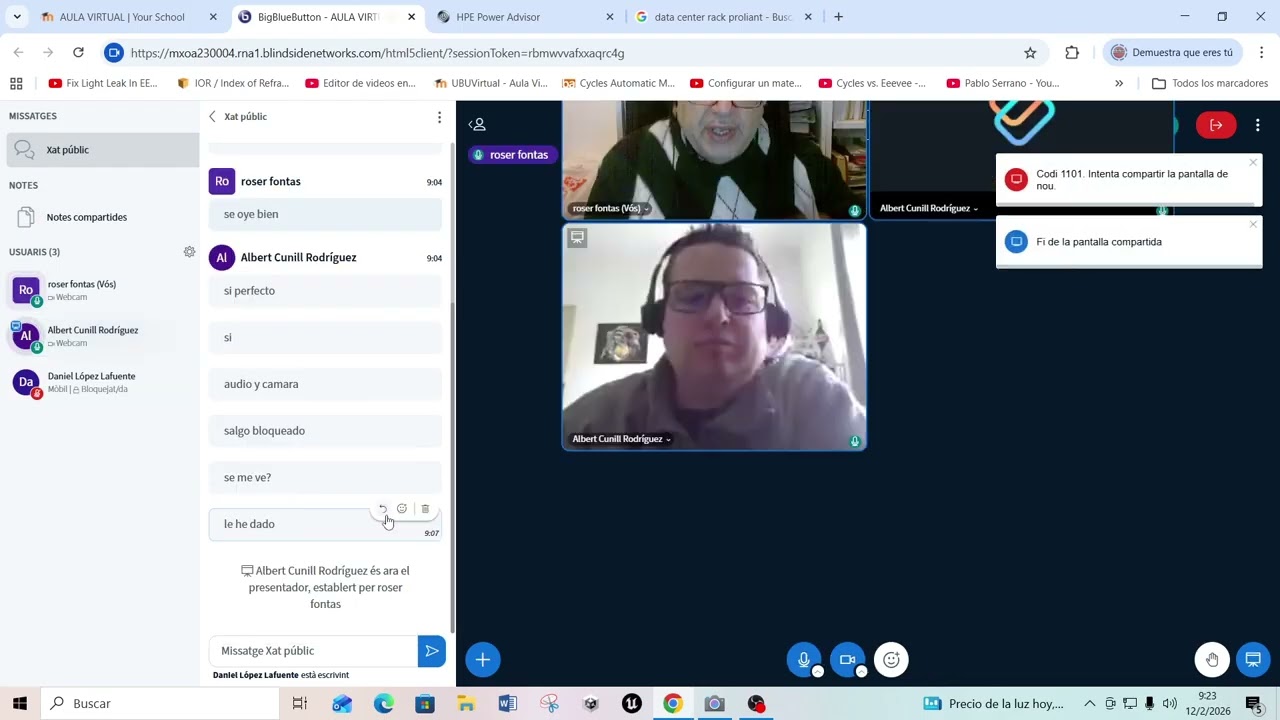This screenshot has width=1280, height=720.
Task: Click the 'se me ve?' chat message
Action: [x=325, y=478]
